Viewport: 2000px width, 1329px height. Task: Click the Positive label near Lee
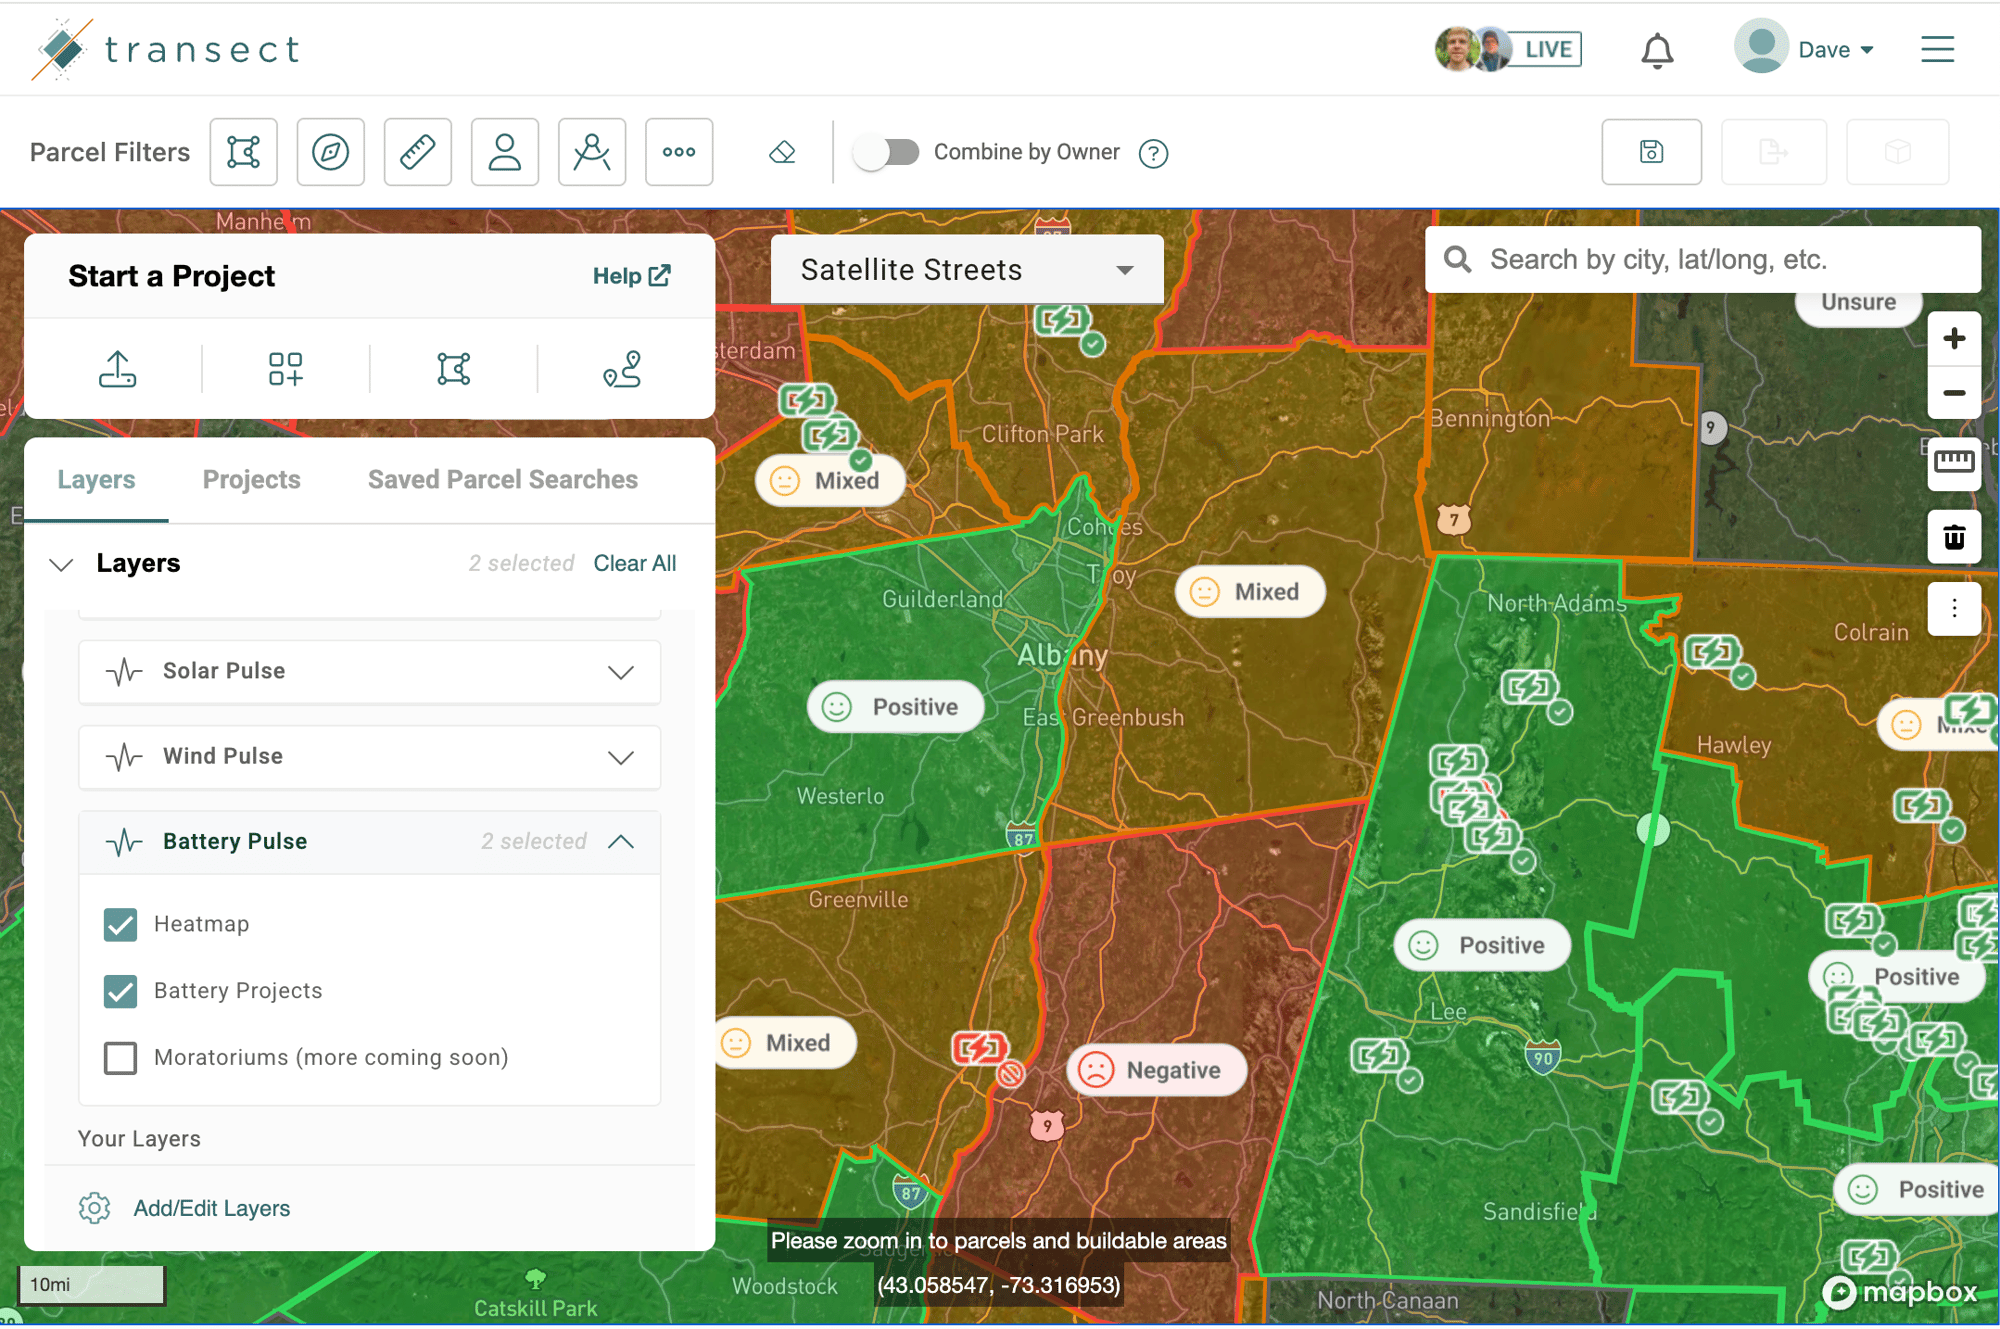click(x=1482, y=945)
